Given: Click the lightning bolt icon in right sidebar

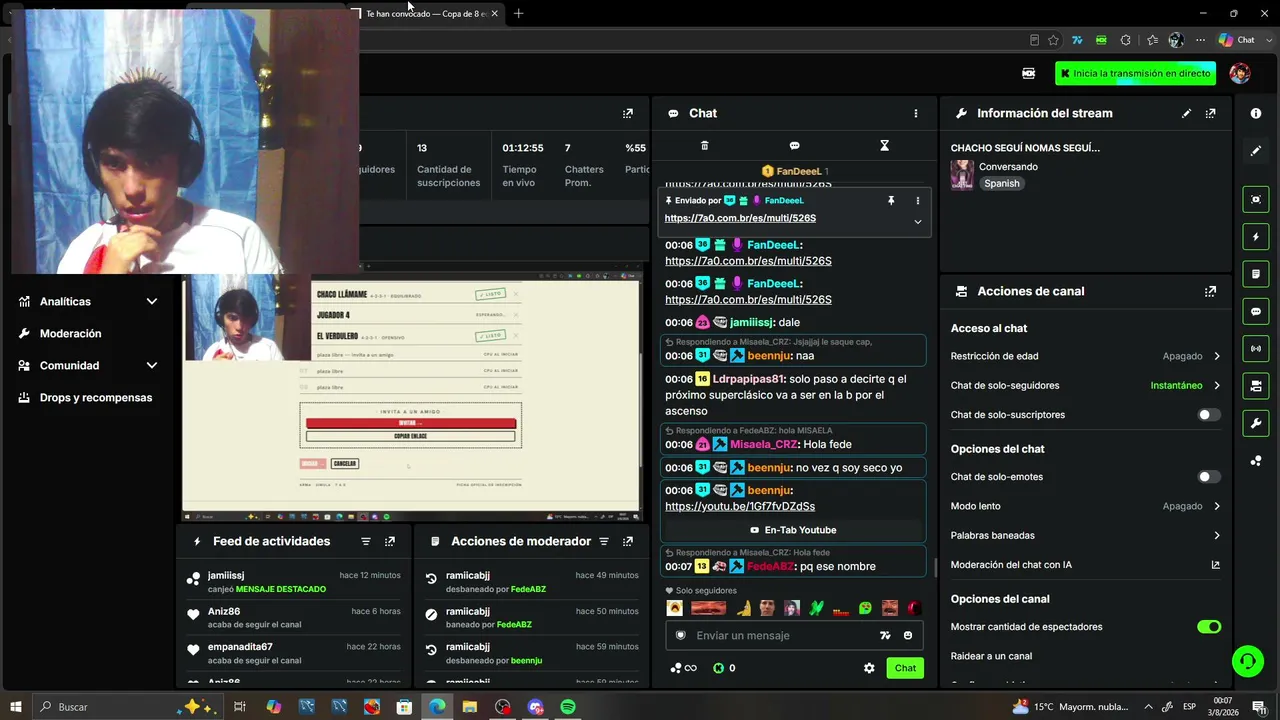Looking at the screenshot, I should pos(1256,237).
